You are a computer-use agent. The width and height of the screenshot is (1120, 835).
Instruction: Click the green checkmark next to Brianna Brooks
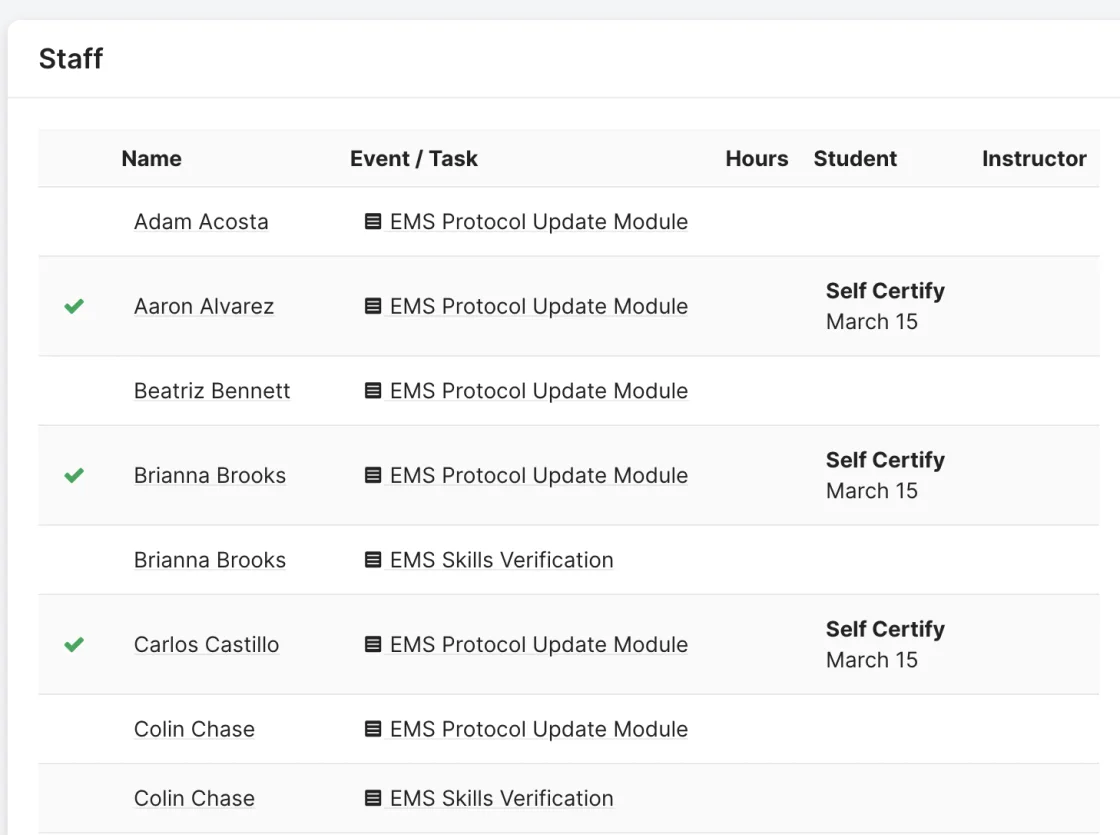74,476
